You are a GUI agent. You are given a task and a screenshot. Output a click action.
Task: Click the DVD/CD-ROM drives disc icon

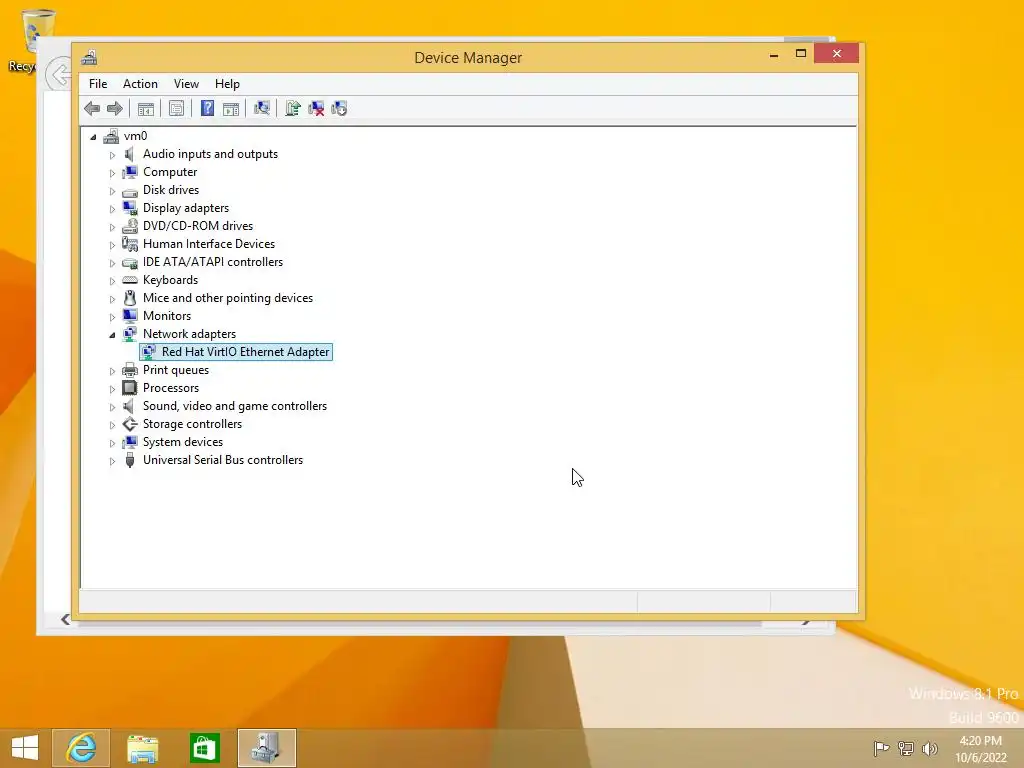tap(130, 226)
